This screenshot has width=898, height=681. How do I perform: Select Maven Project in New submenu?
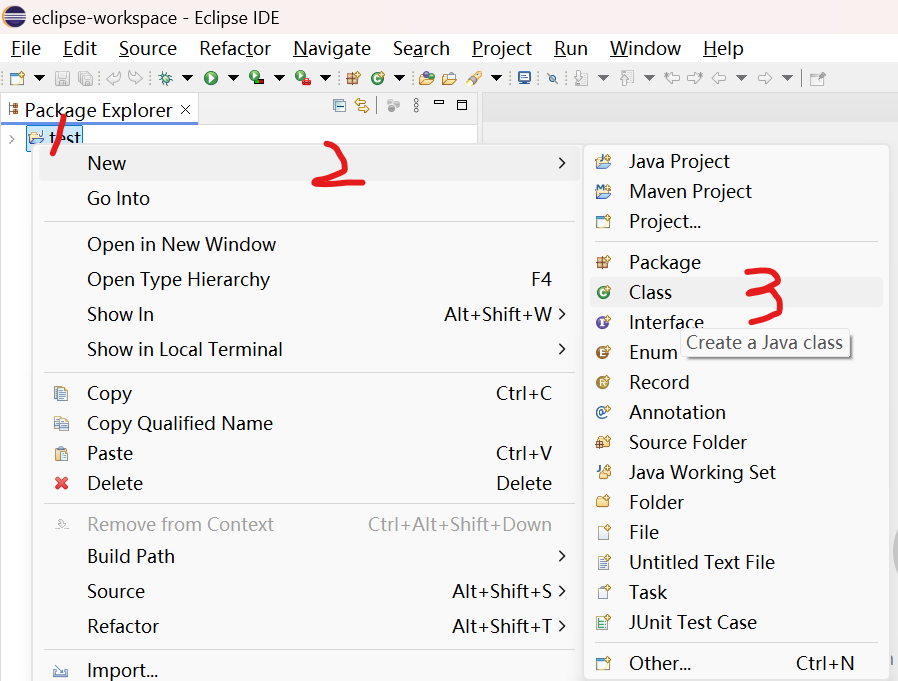[x=736, y=191]
